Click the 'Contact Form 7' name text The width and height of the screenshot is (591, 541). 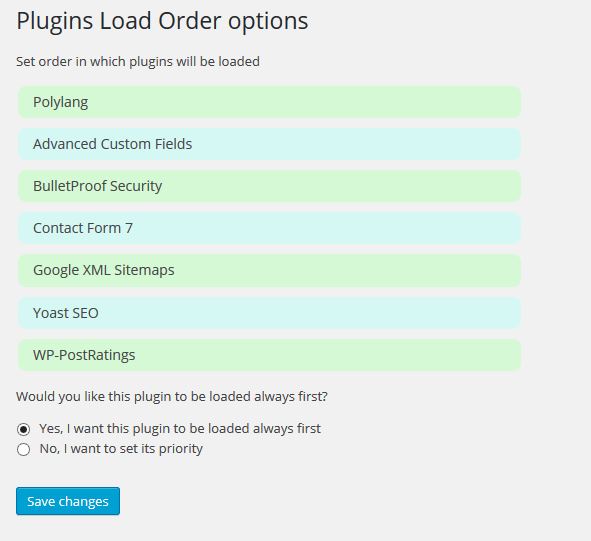coord(83,228)
